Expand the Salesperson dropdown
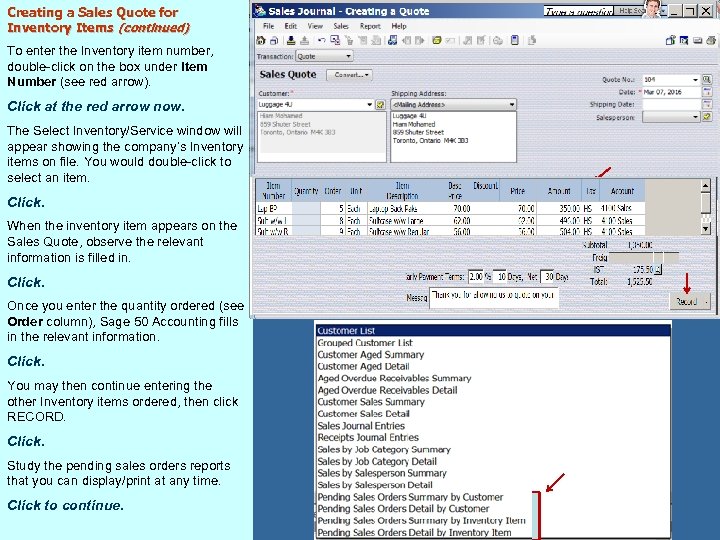 click(695, 117)
